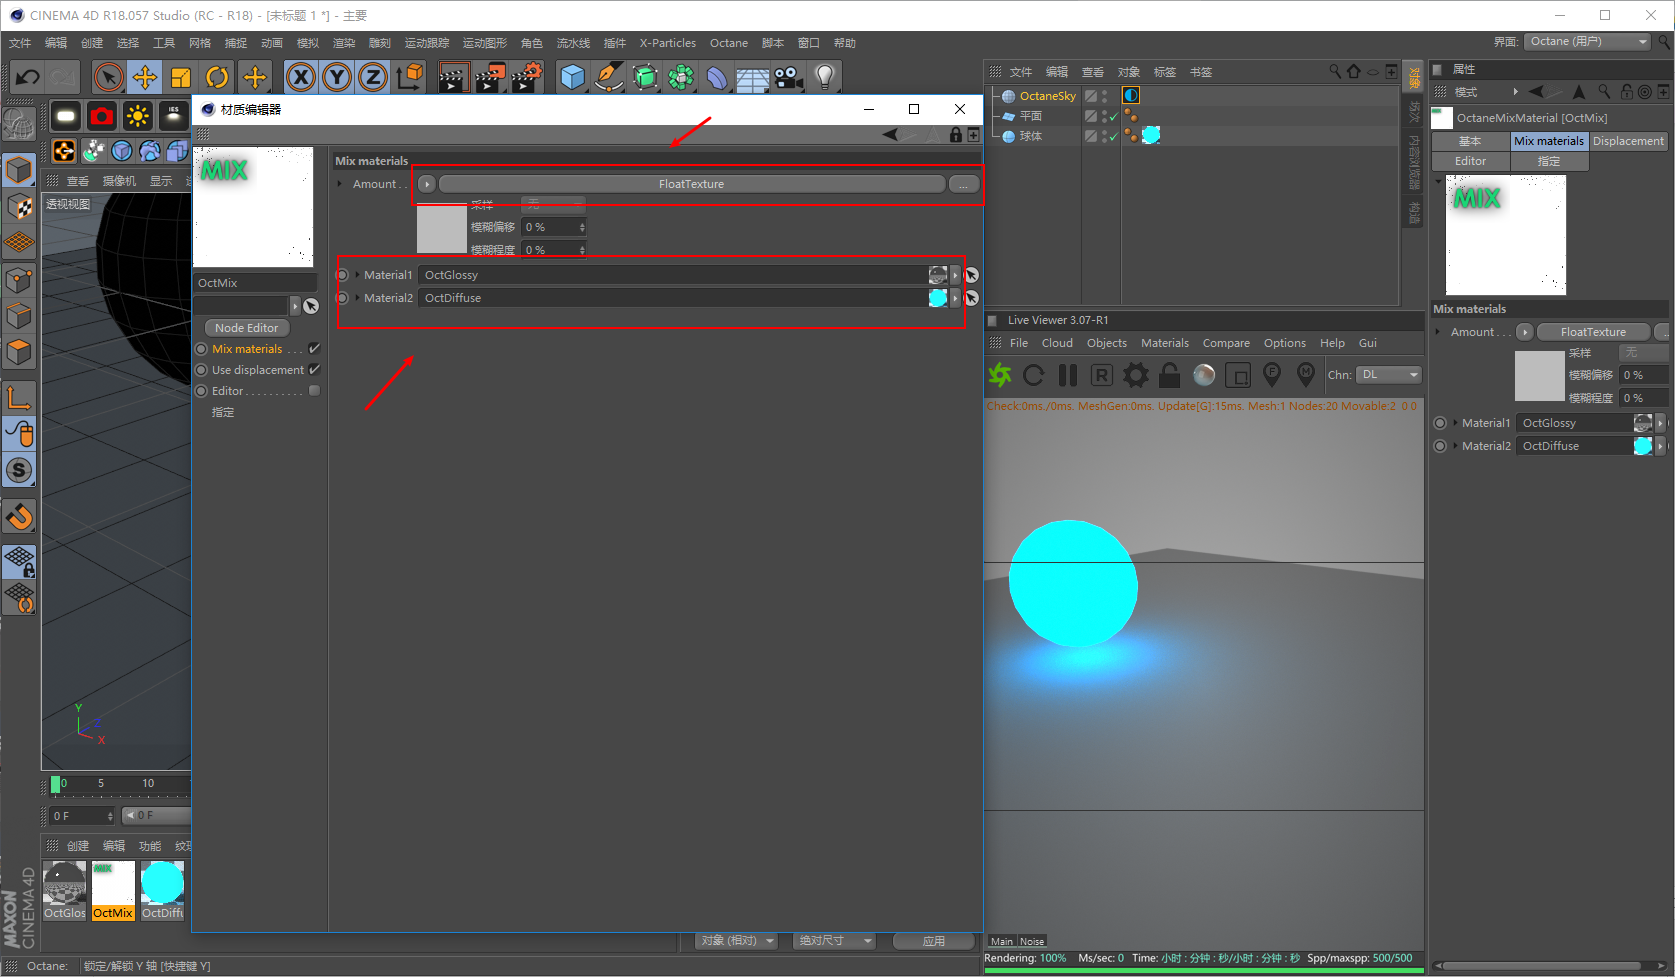Screen dimensions: 1675x977
Task: Click the apply button below the editor
Action: (x=933, y=941)
